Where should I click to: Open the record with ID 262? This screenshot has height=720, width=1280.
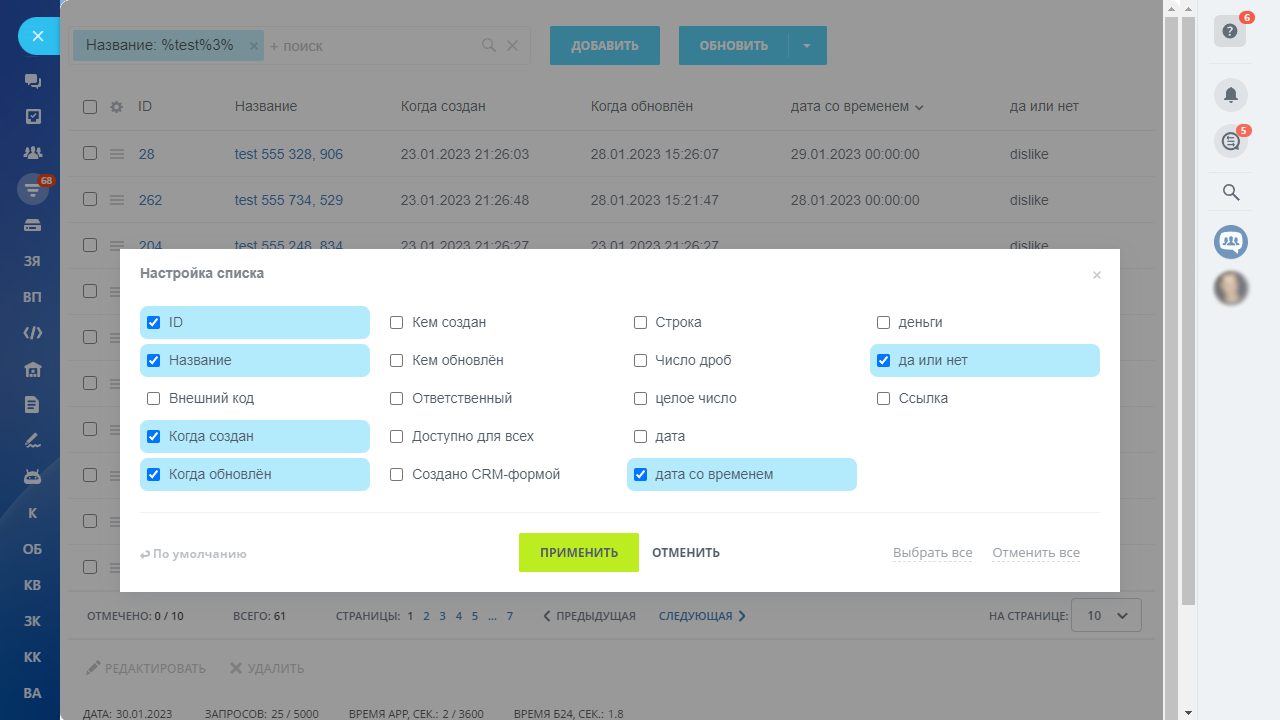[x=150, y=200]
